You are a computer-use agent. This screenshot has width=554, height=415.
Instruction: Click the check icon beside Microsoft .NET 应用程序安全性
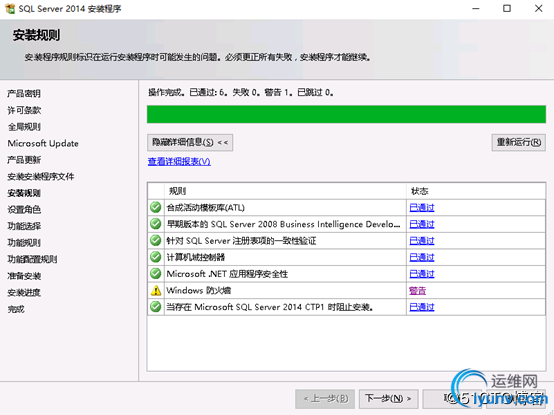pyautogui.click(x=155, y=273)
